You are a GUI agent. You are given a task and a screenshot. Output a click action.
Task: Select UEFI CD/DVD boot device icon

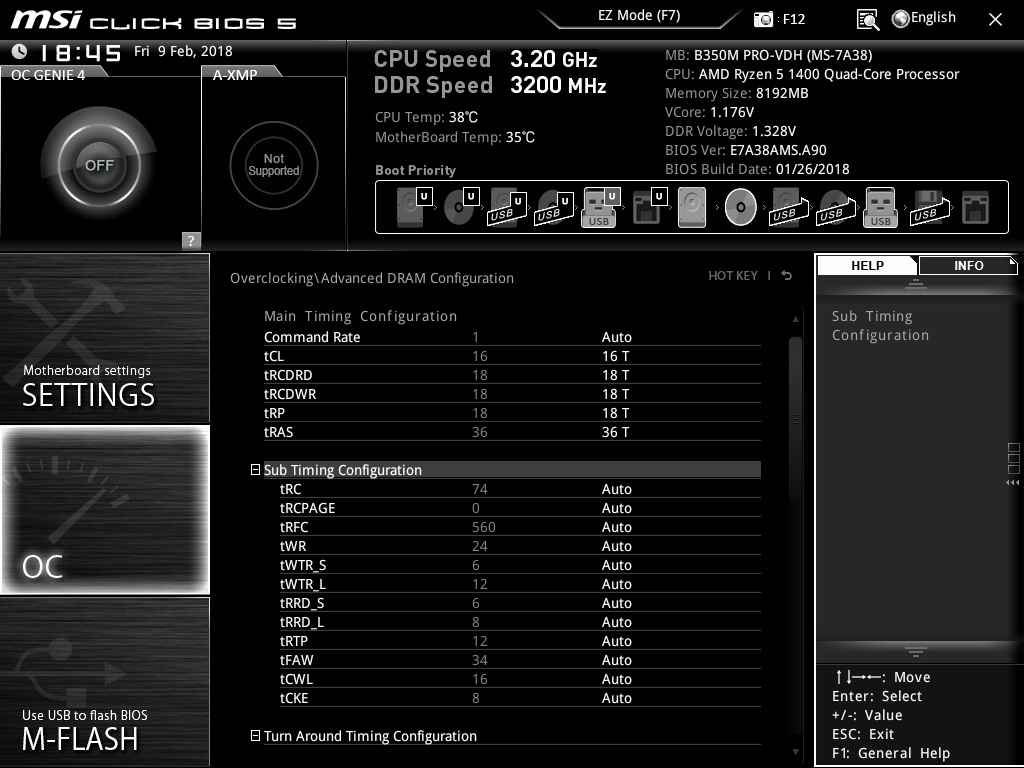(461, 206)
